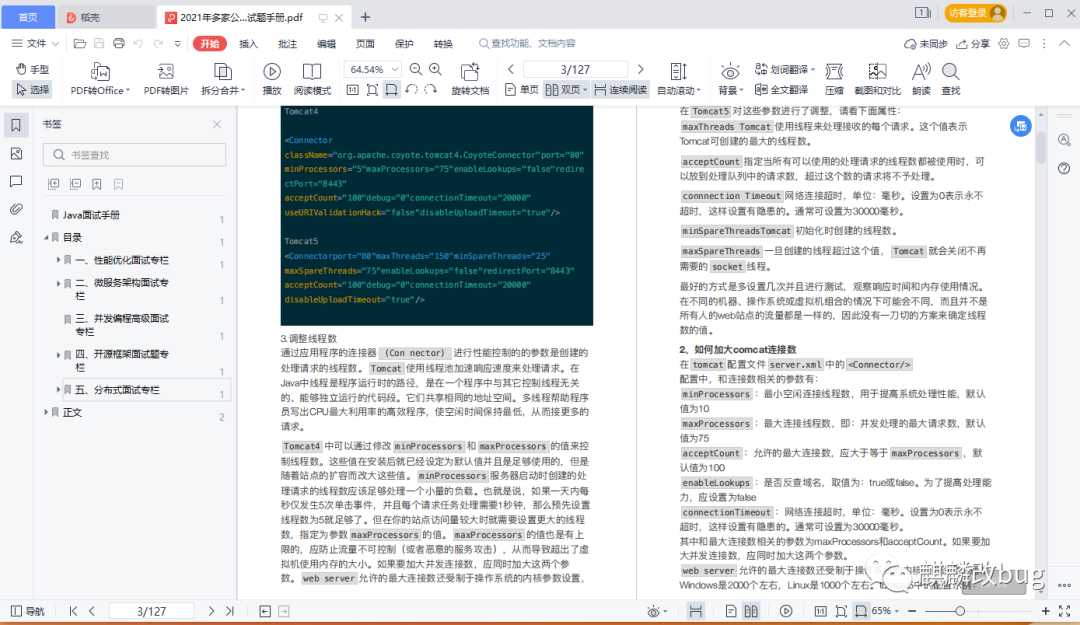Screen dimensions: 1080x625
Task: Set actual size 1:1 view in toolbar
Action: pos(353,90)
